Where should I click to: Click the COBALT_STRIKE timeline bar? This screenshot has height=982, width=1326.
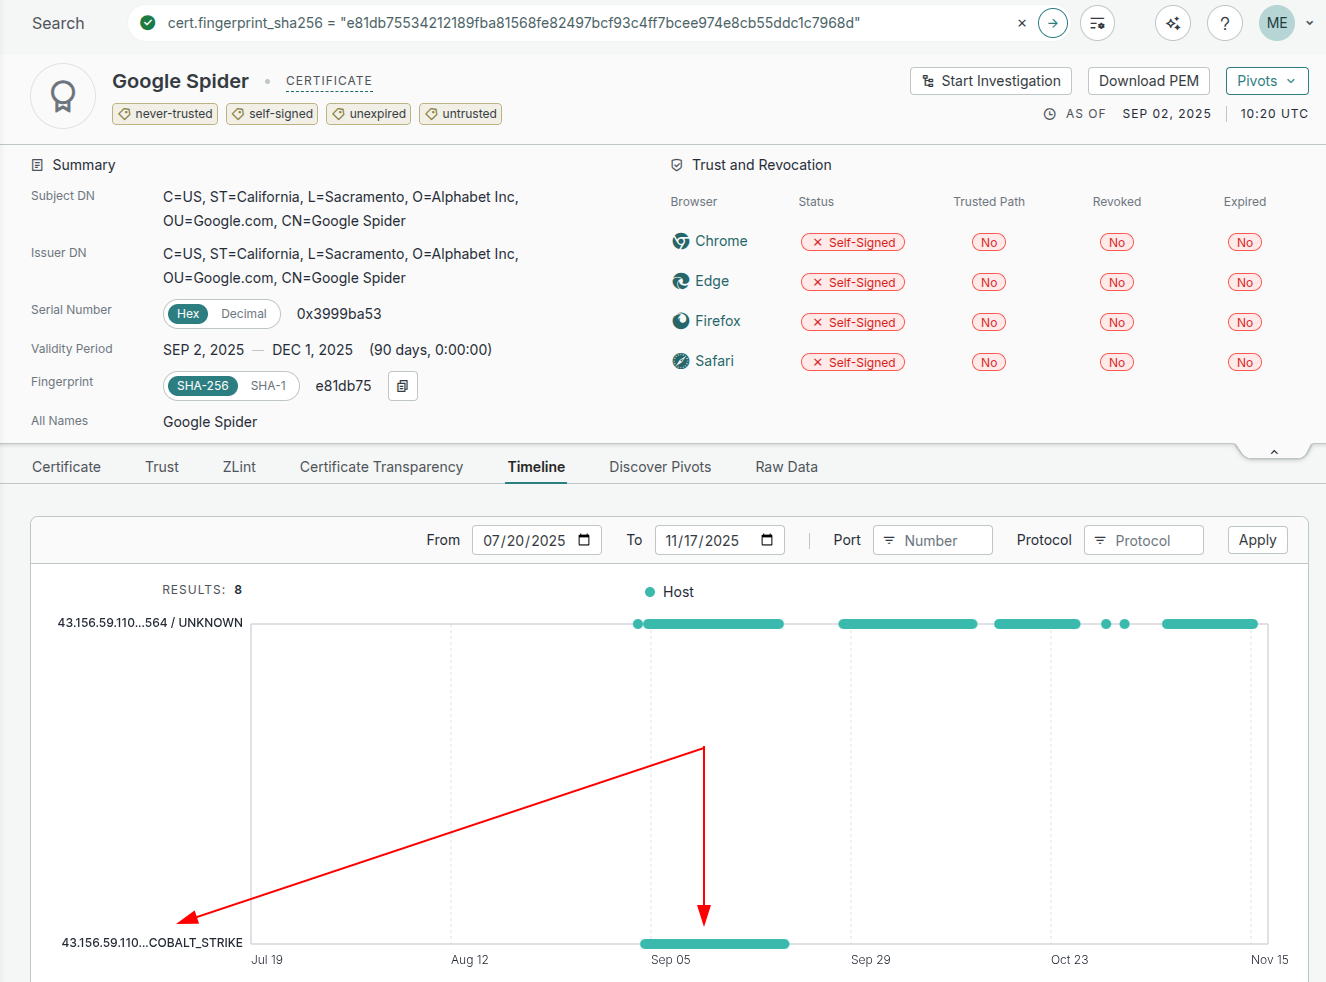click(714, 944)
